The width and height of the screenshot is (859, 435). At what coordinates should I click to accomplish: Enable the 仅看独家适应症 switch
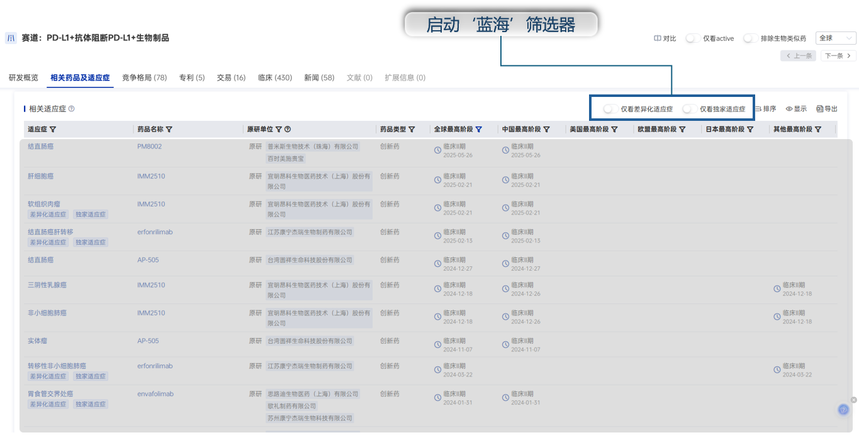tap(688, 109)
